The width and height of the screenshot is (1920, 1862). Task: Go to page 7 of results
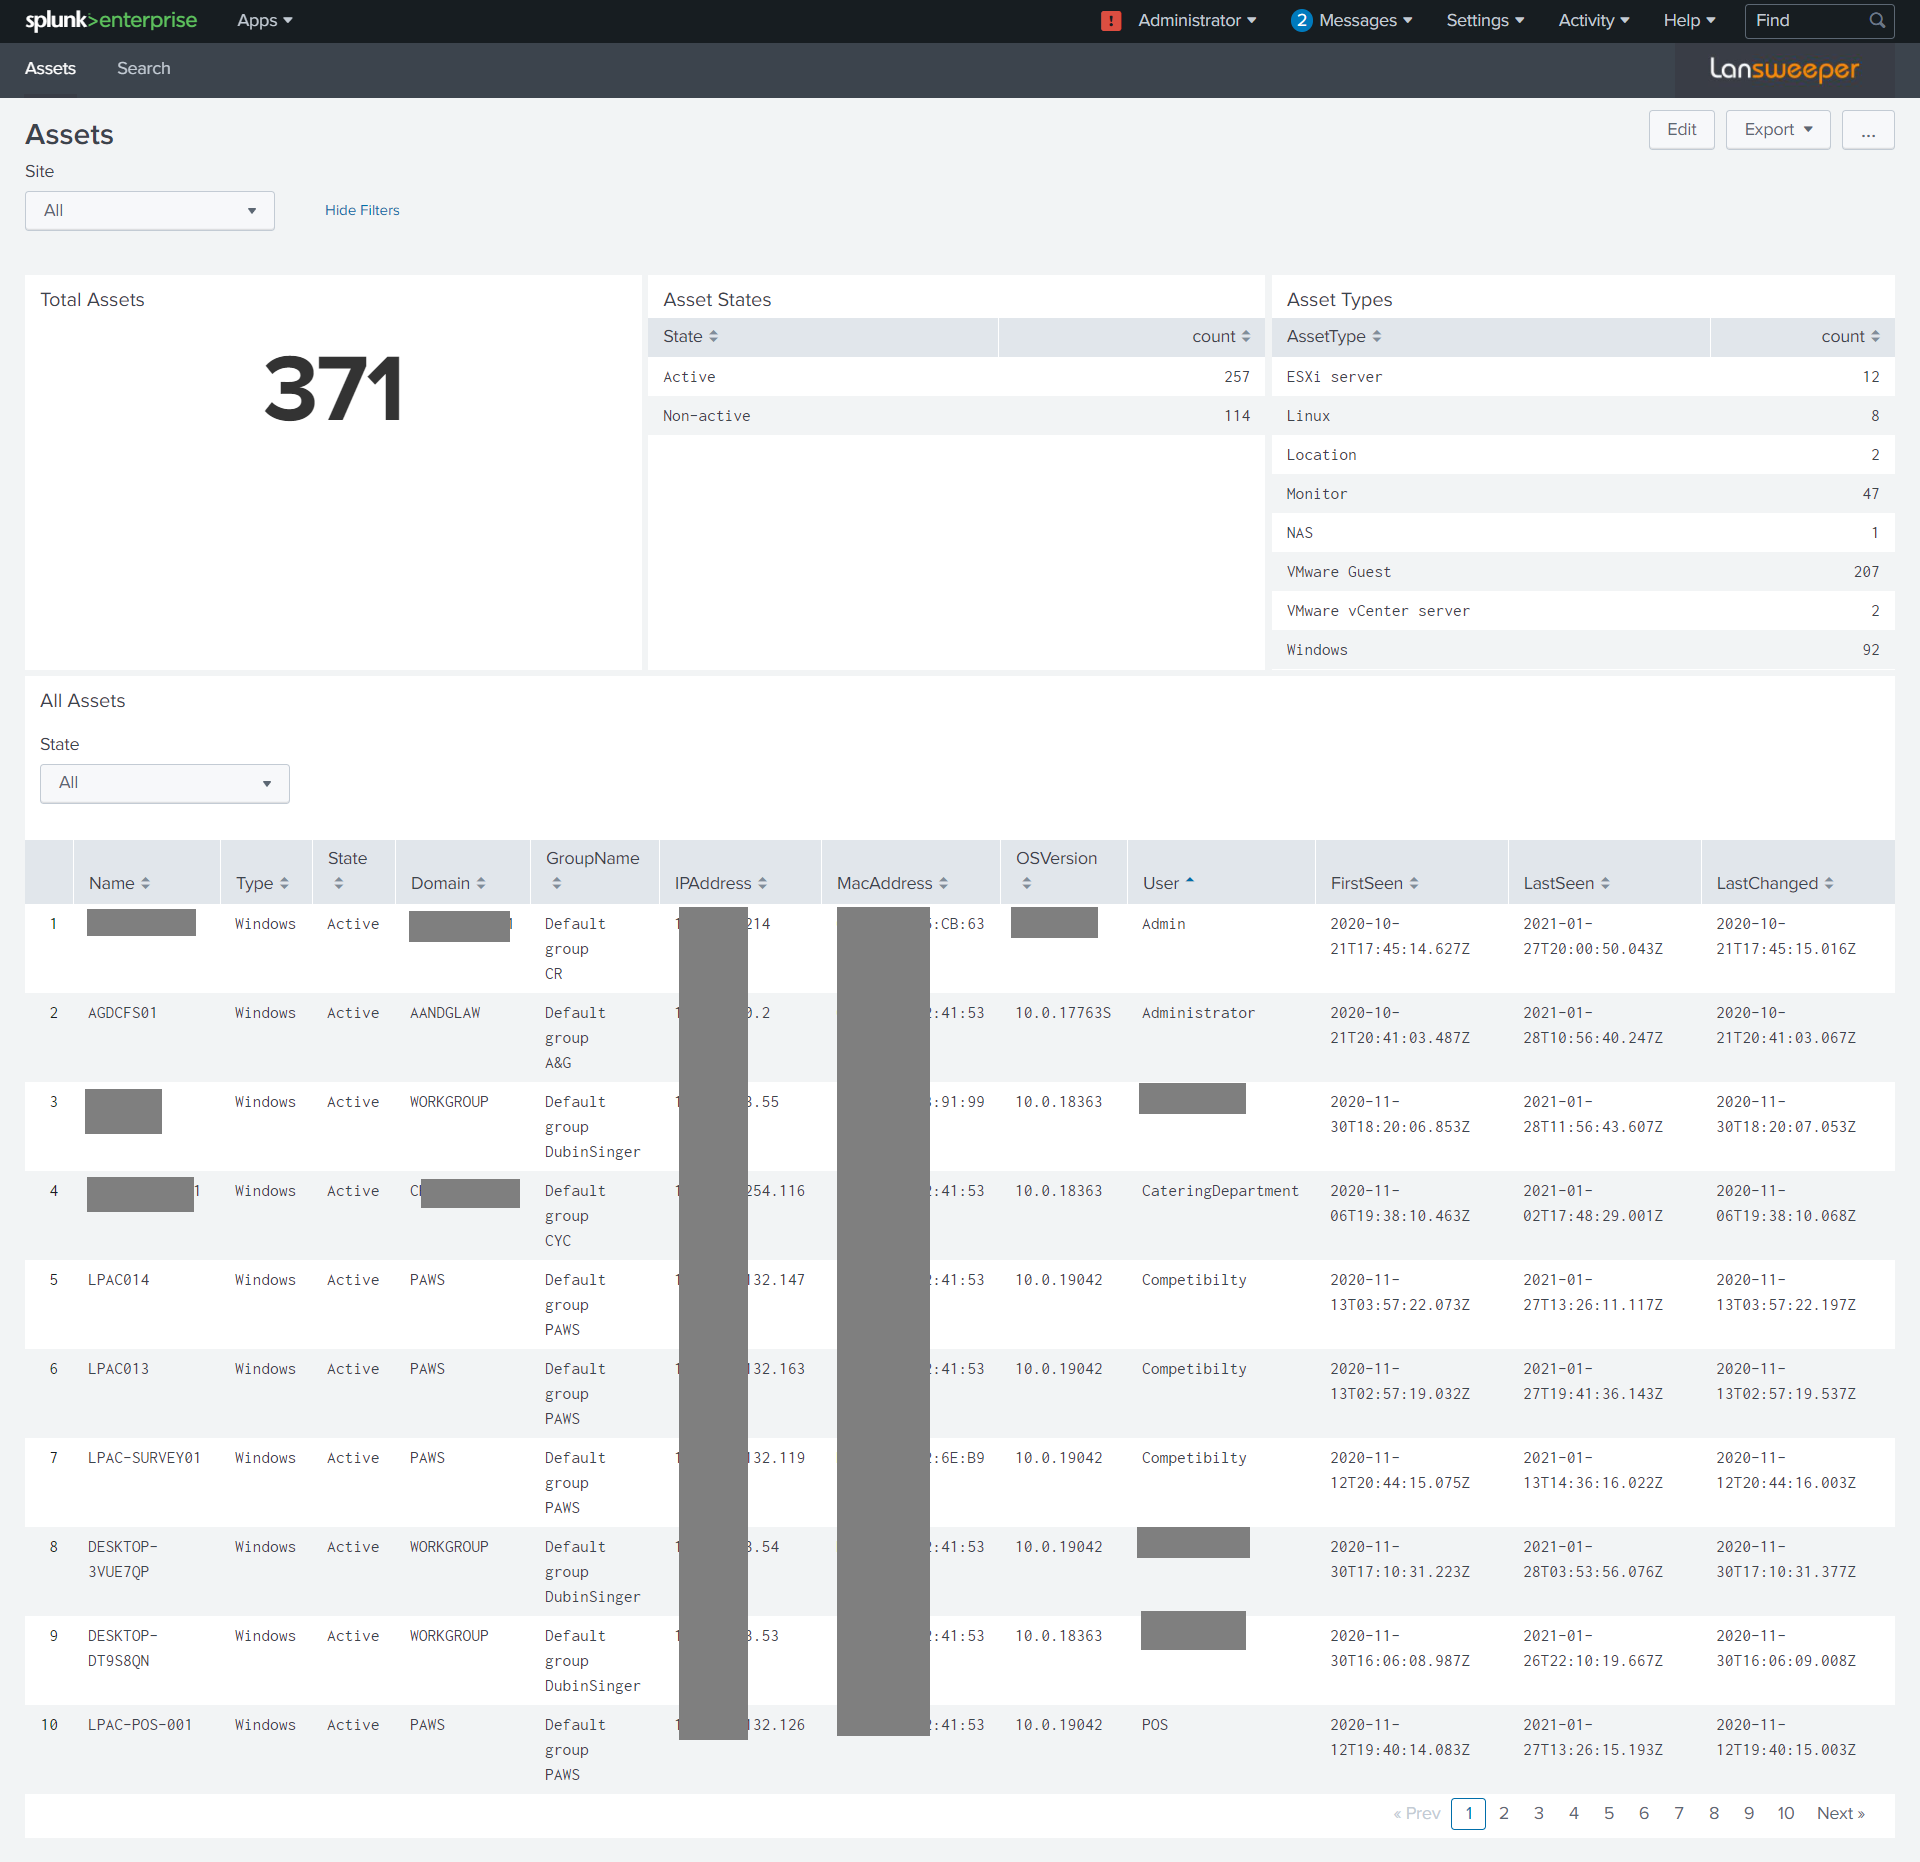pos(1678,1814)
